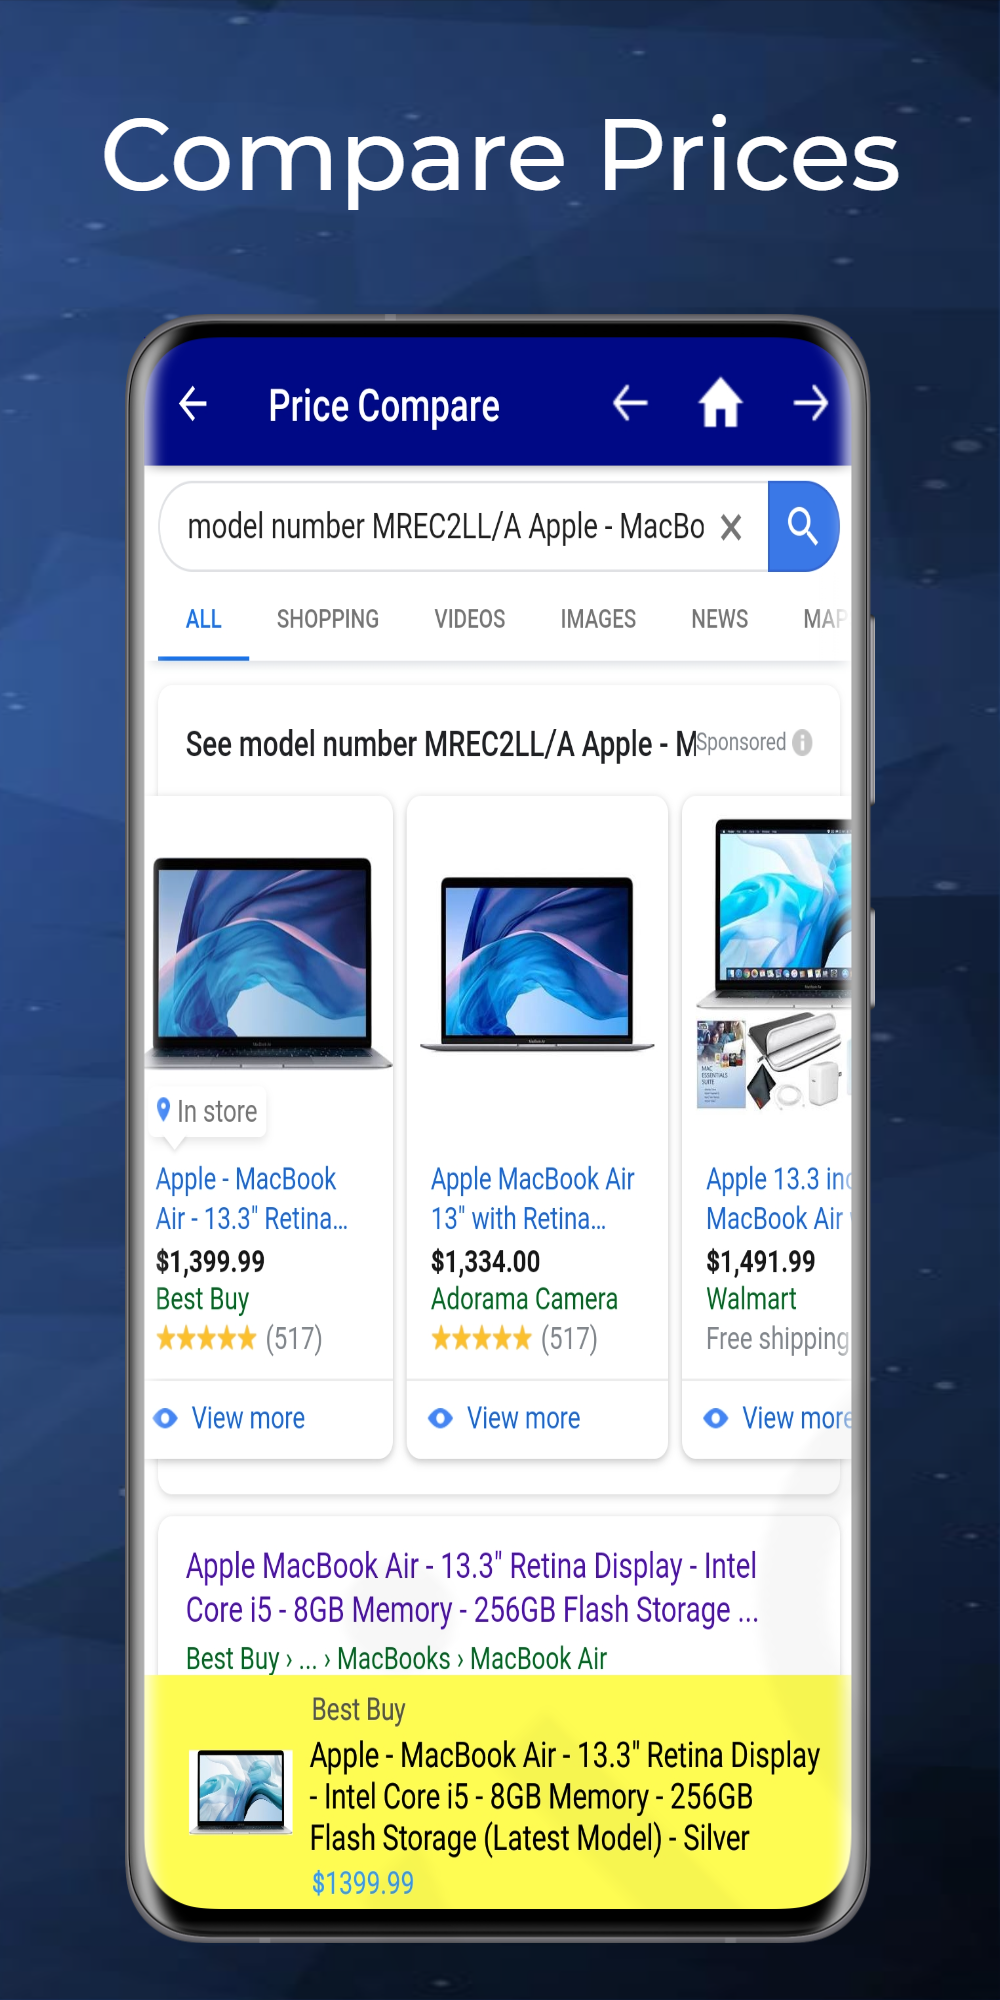Open the Sponsored info icon
1000x2000 pixels.
pyautogui.click(x=802, y=743)
